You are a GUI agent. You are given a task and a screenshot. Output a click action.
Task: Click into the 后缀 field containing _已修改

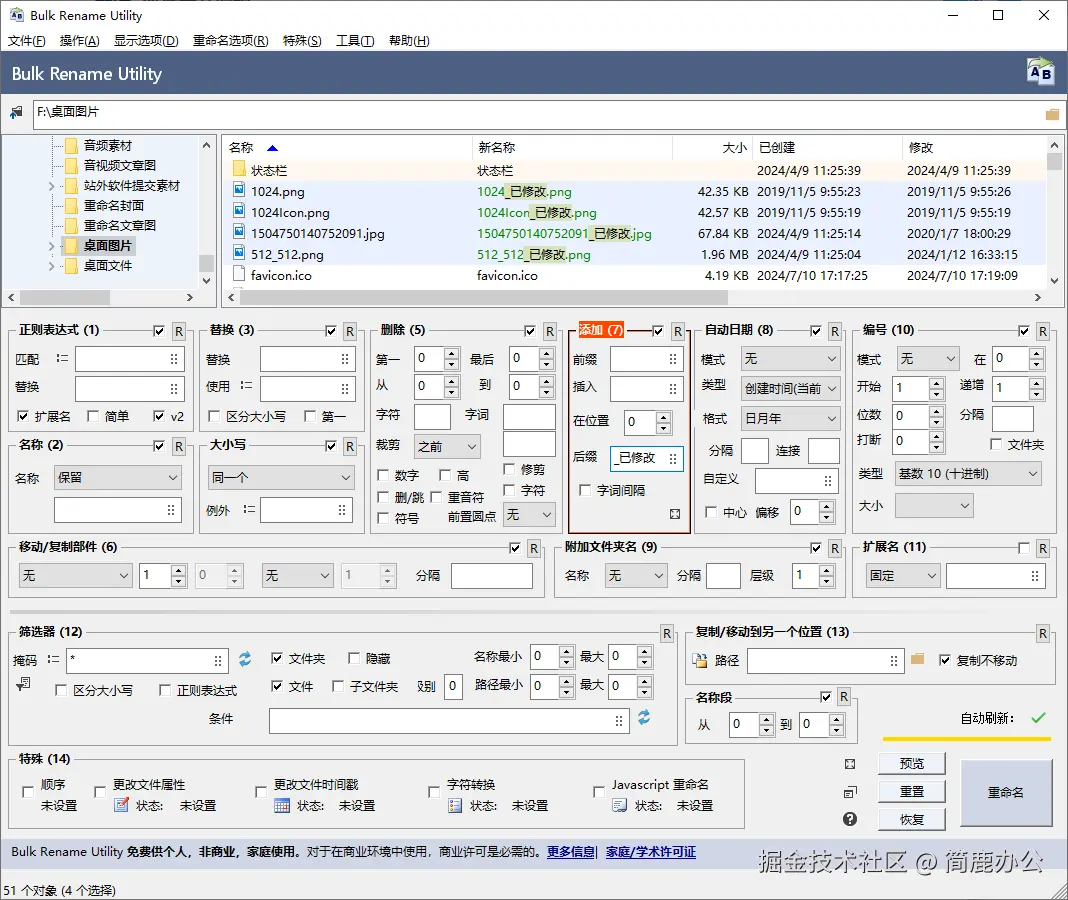pos(646,458)
